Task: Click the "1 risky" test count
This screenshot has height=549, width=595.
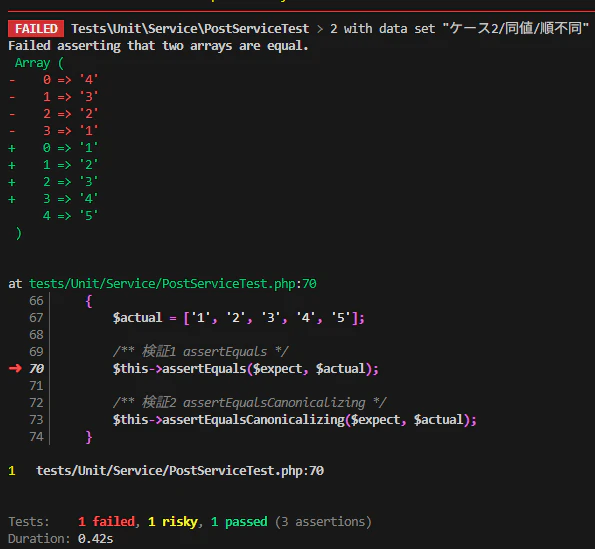Action: click(173, 522)
